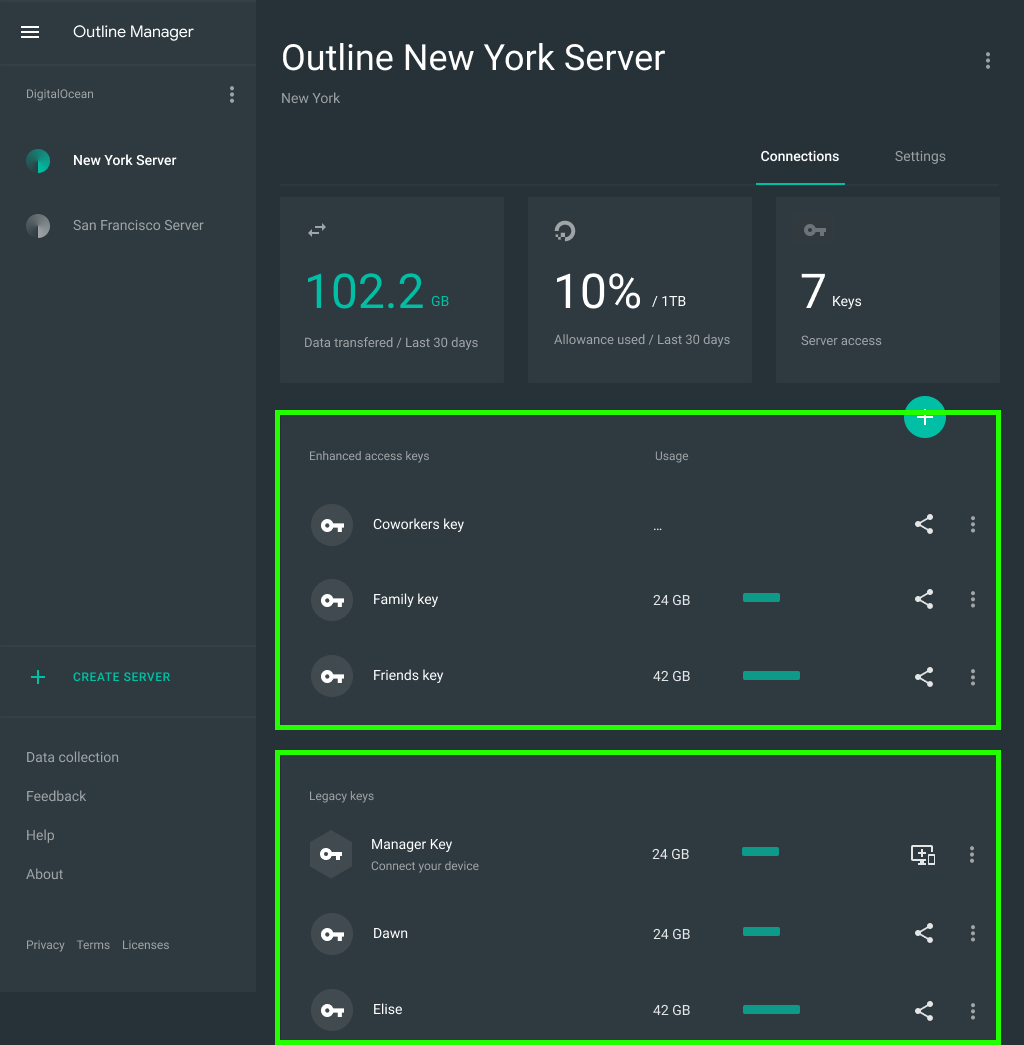Share Dawn's access key
The width and height of the screenshot is (1024, 1045).
pyautogui.click(x=924, y=933)
